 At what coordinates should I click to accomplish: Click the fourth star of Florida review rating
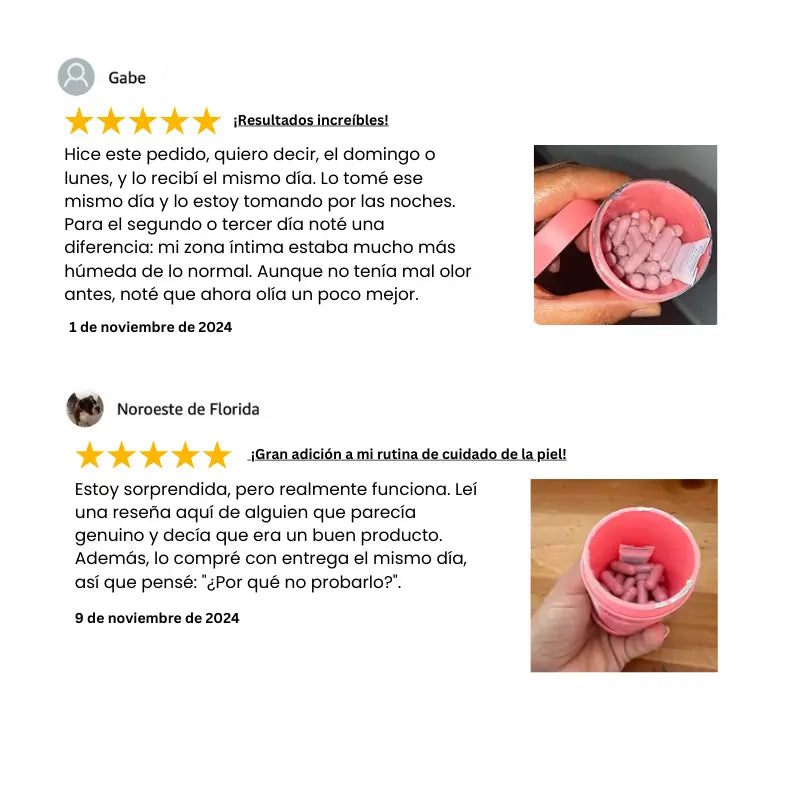(x=185, y=455)
